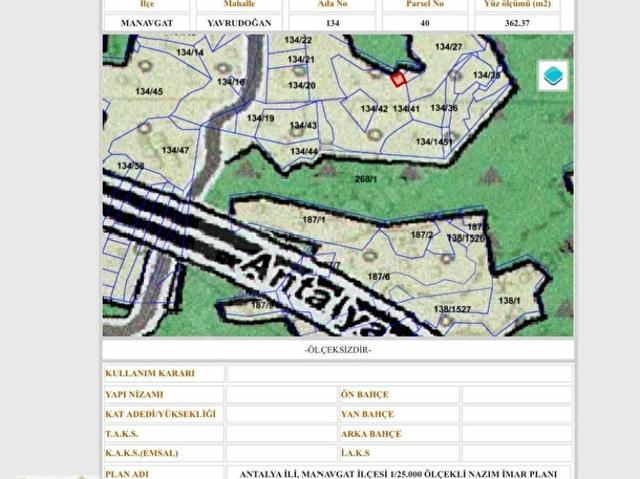Click the MANAVGAT district cell
Image resolution: width=640 pixels, height=479 pixels.
click(147, 23)
